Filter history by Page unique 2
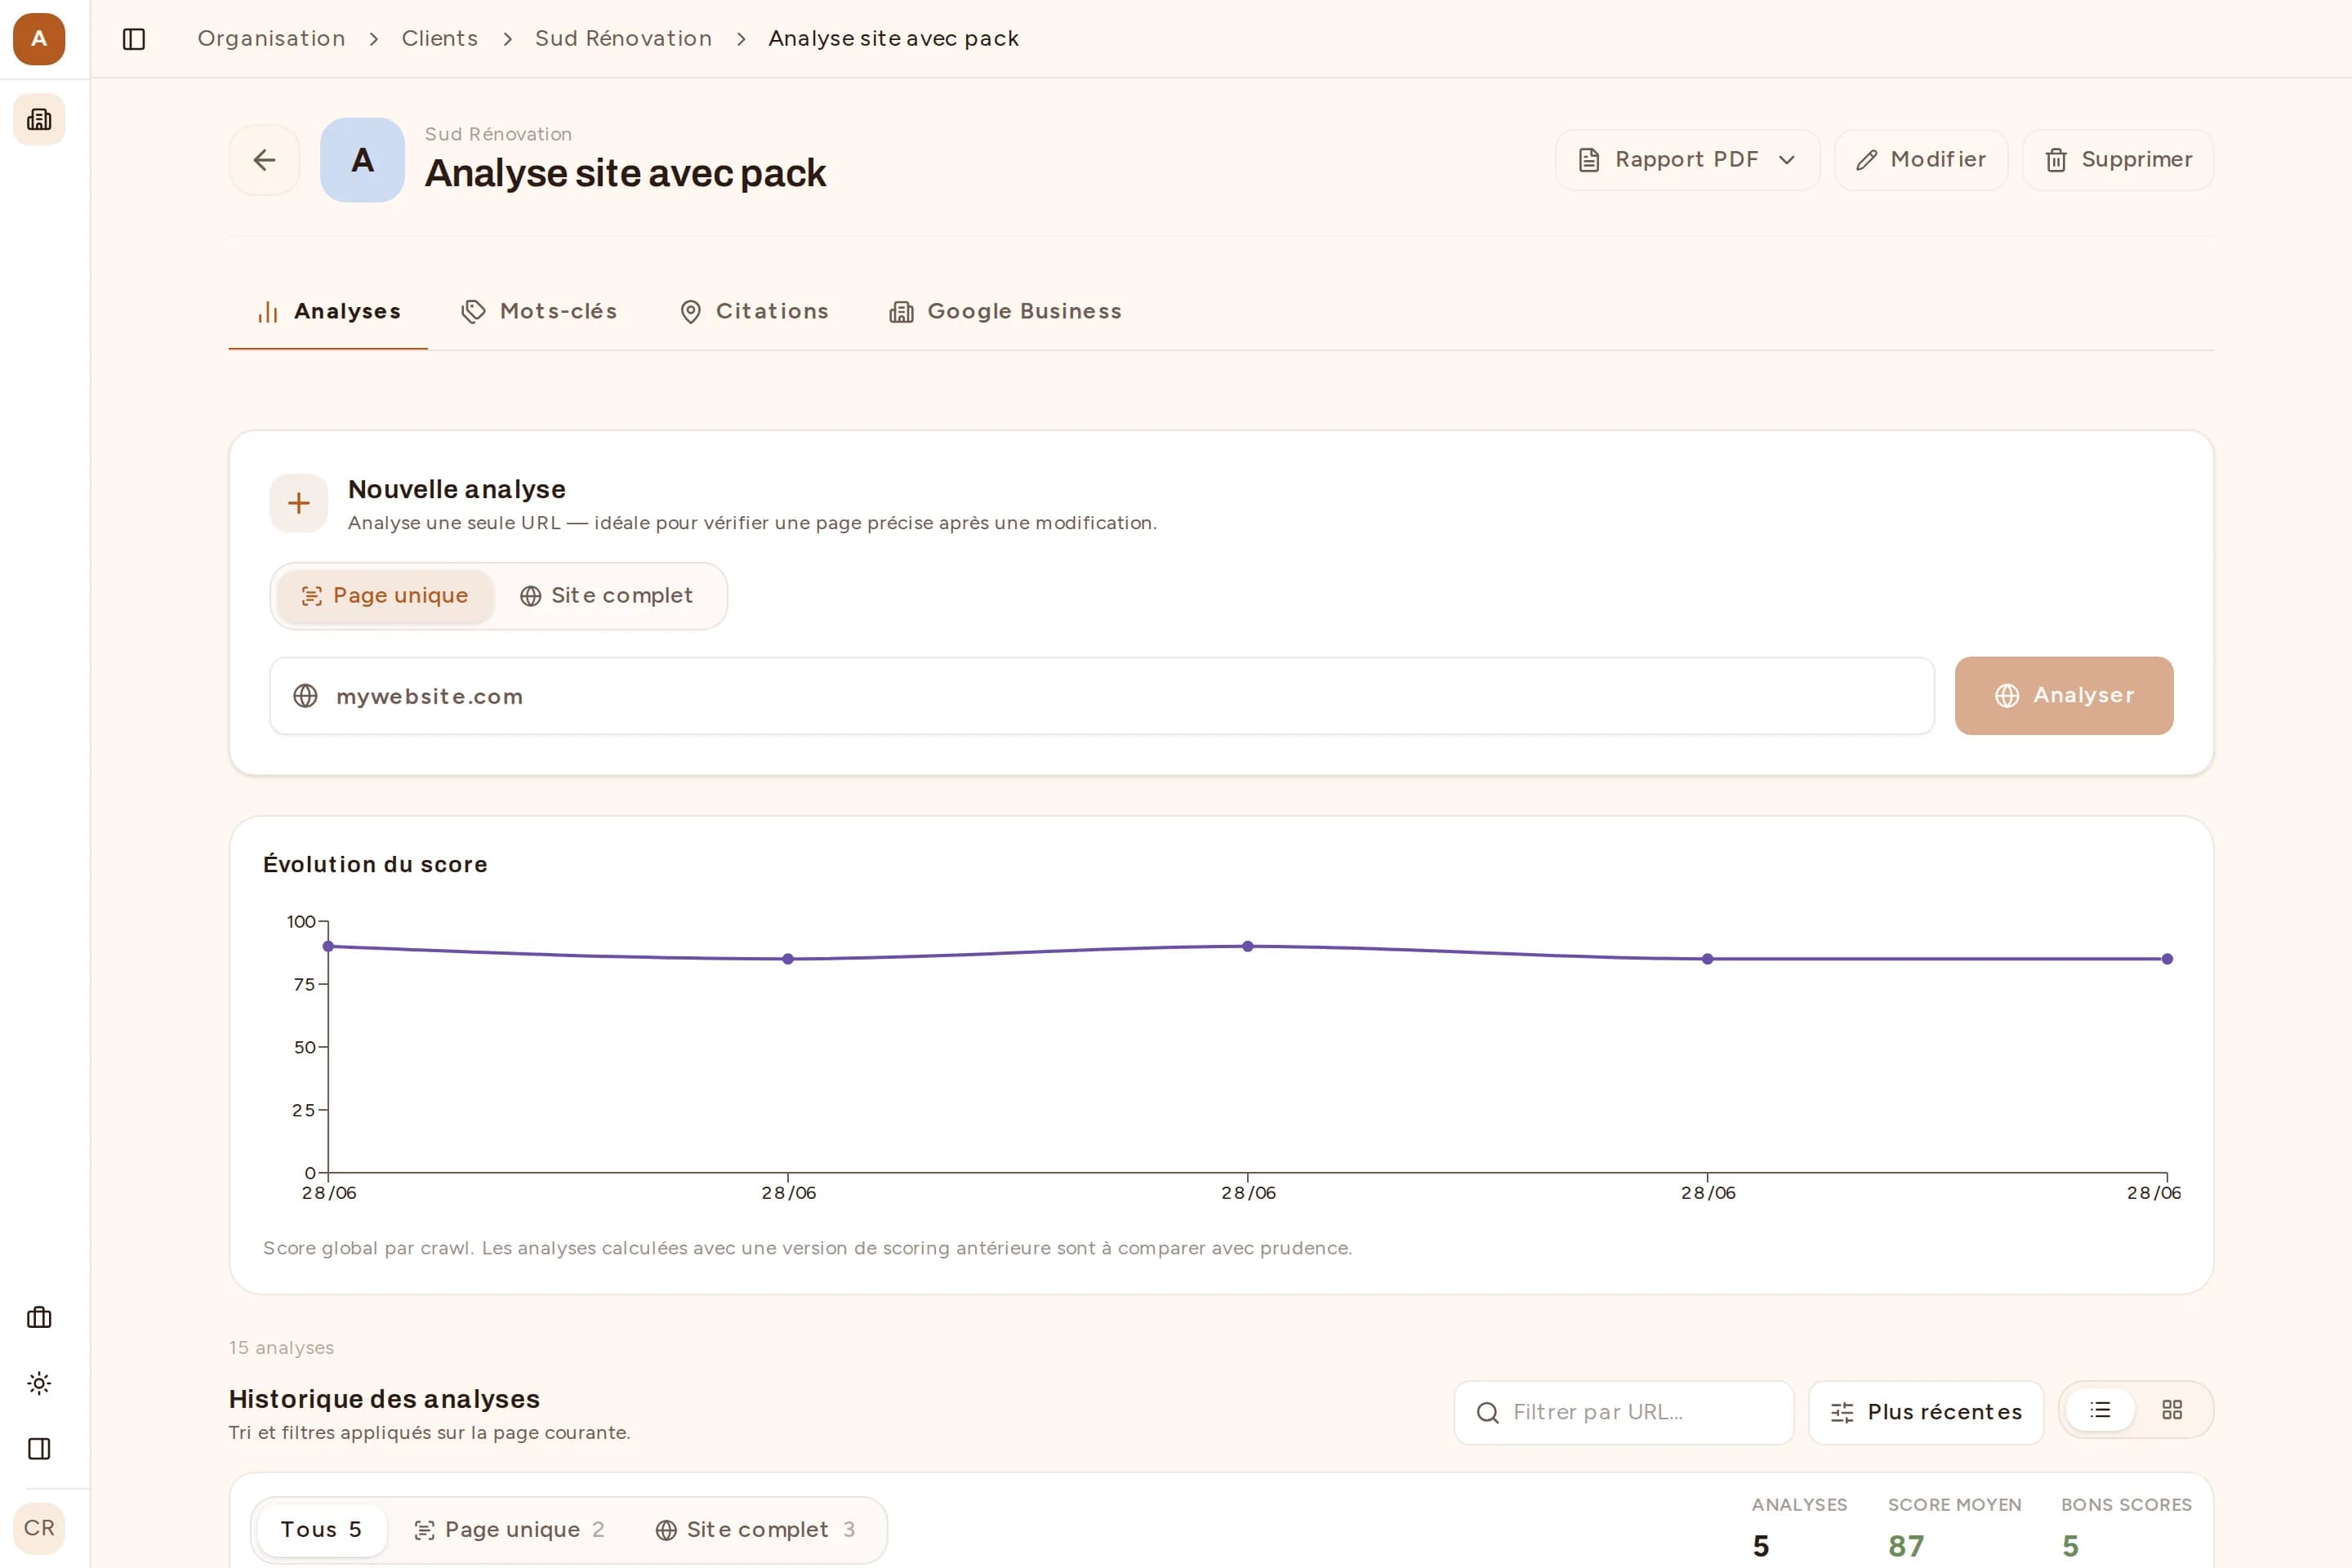Screen dimensions: 2352x1568 [509, 1530]
